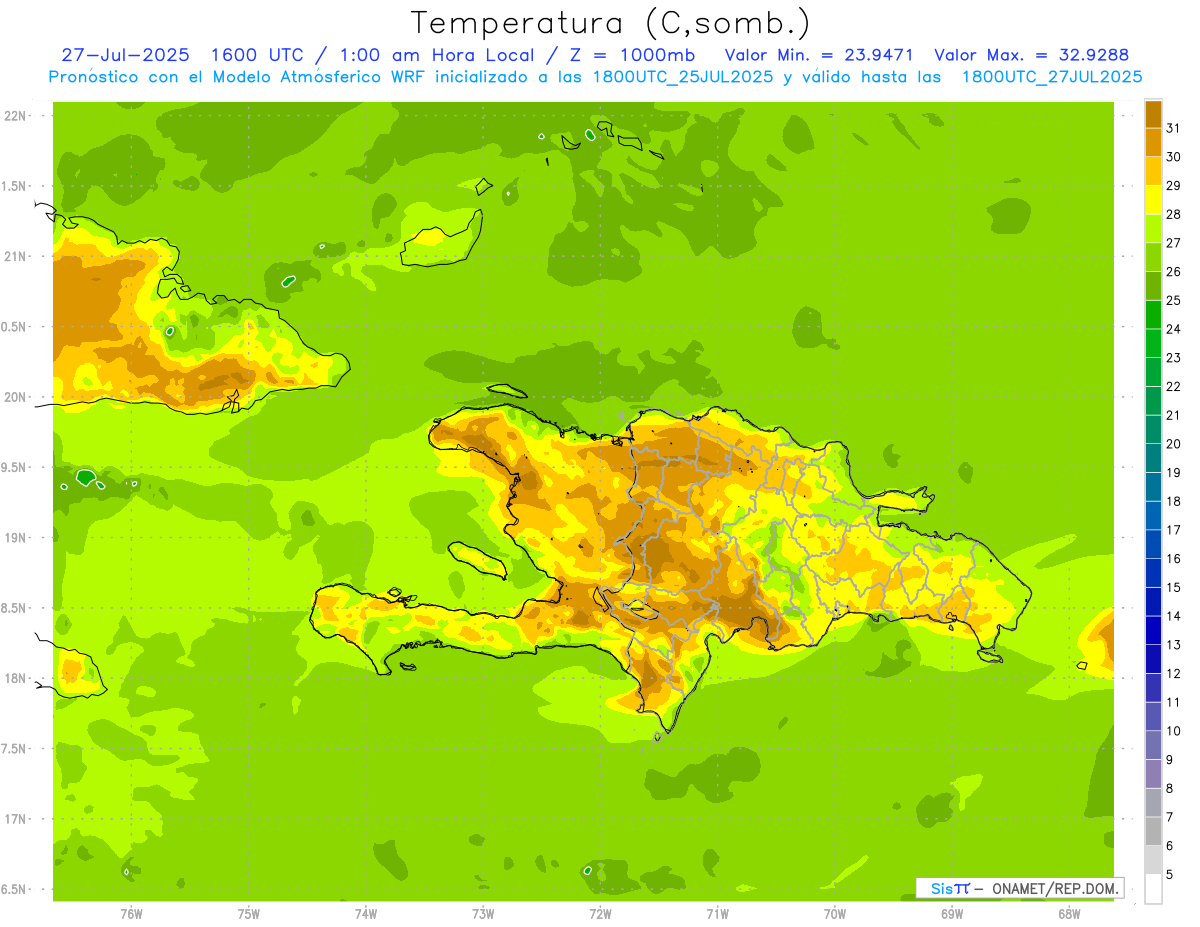
Task: Click the title 'Temperatura (C,somb.)'
Action: click(x=610, y=22)
